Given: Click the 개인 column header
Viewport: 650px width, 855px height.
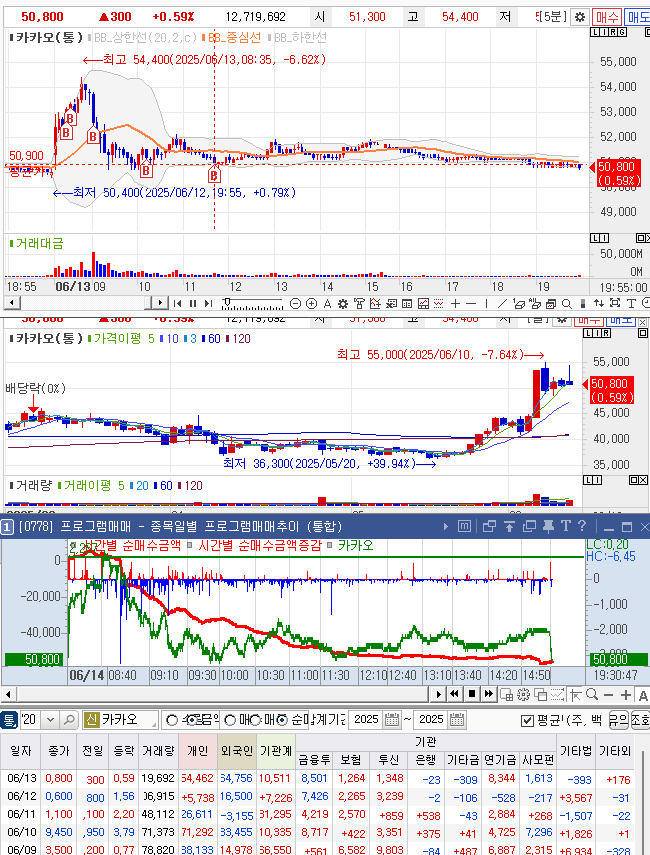Looking at the screenshot, I should tap(197, 751).
